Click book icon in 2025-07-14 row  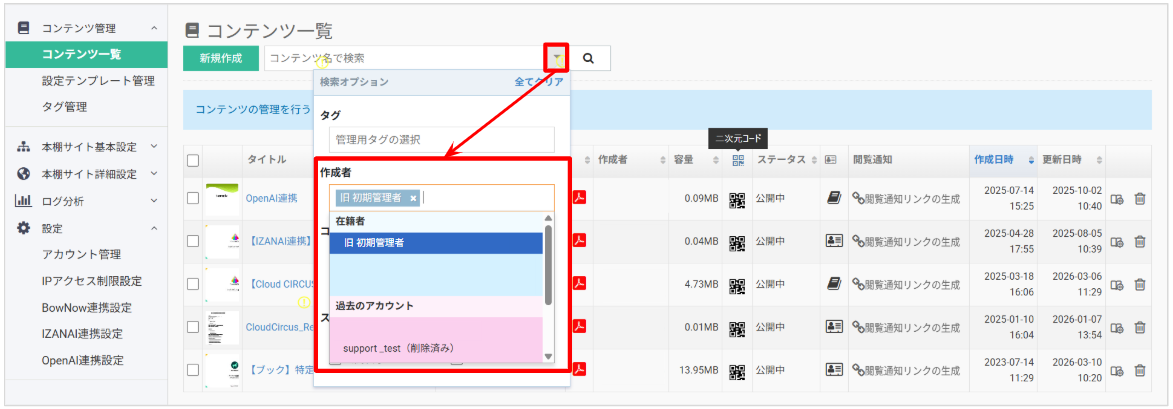(833, 198)
